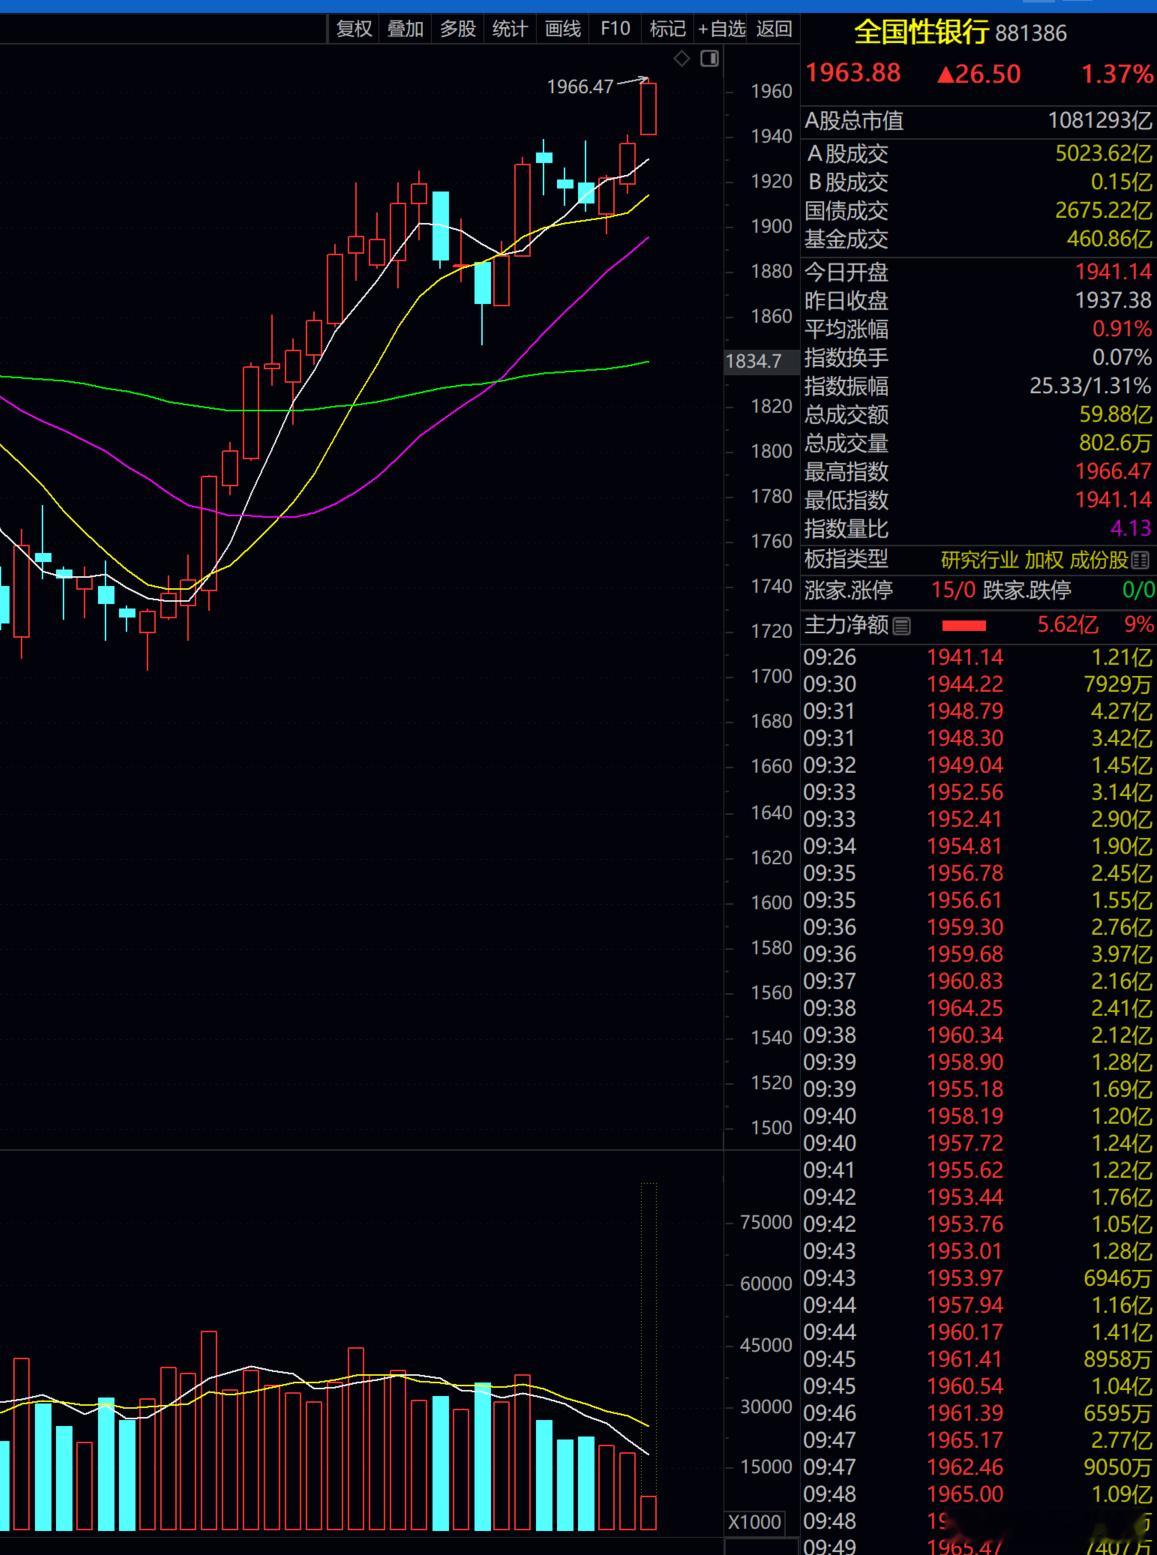Click the 今日开盘 value 1941.14
Screen dimensions: 1157x1555
pyautogui.click(x=1114, y=272)
